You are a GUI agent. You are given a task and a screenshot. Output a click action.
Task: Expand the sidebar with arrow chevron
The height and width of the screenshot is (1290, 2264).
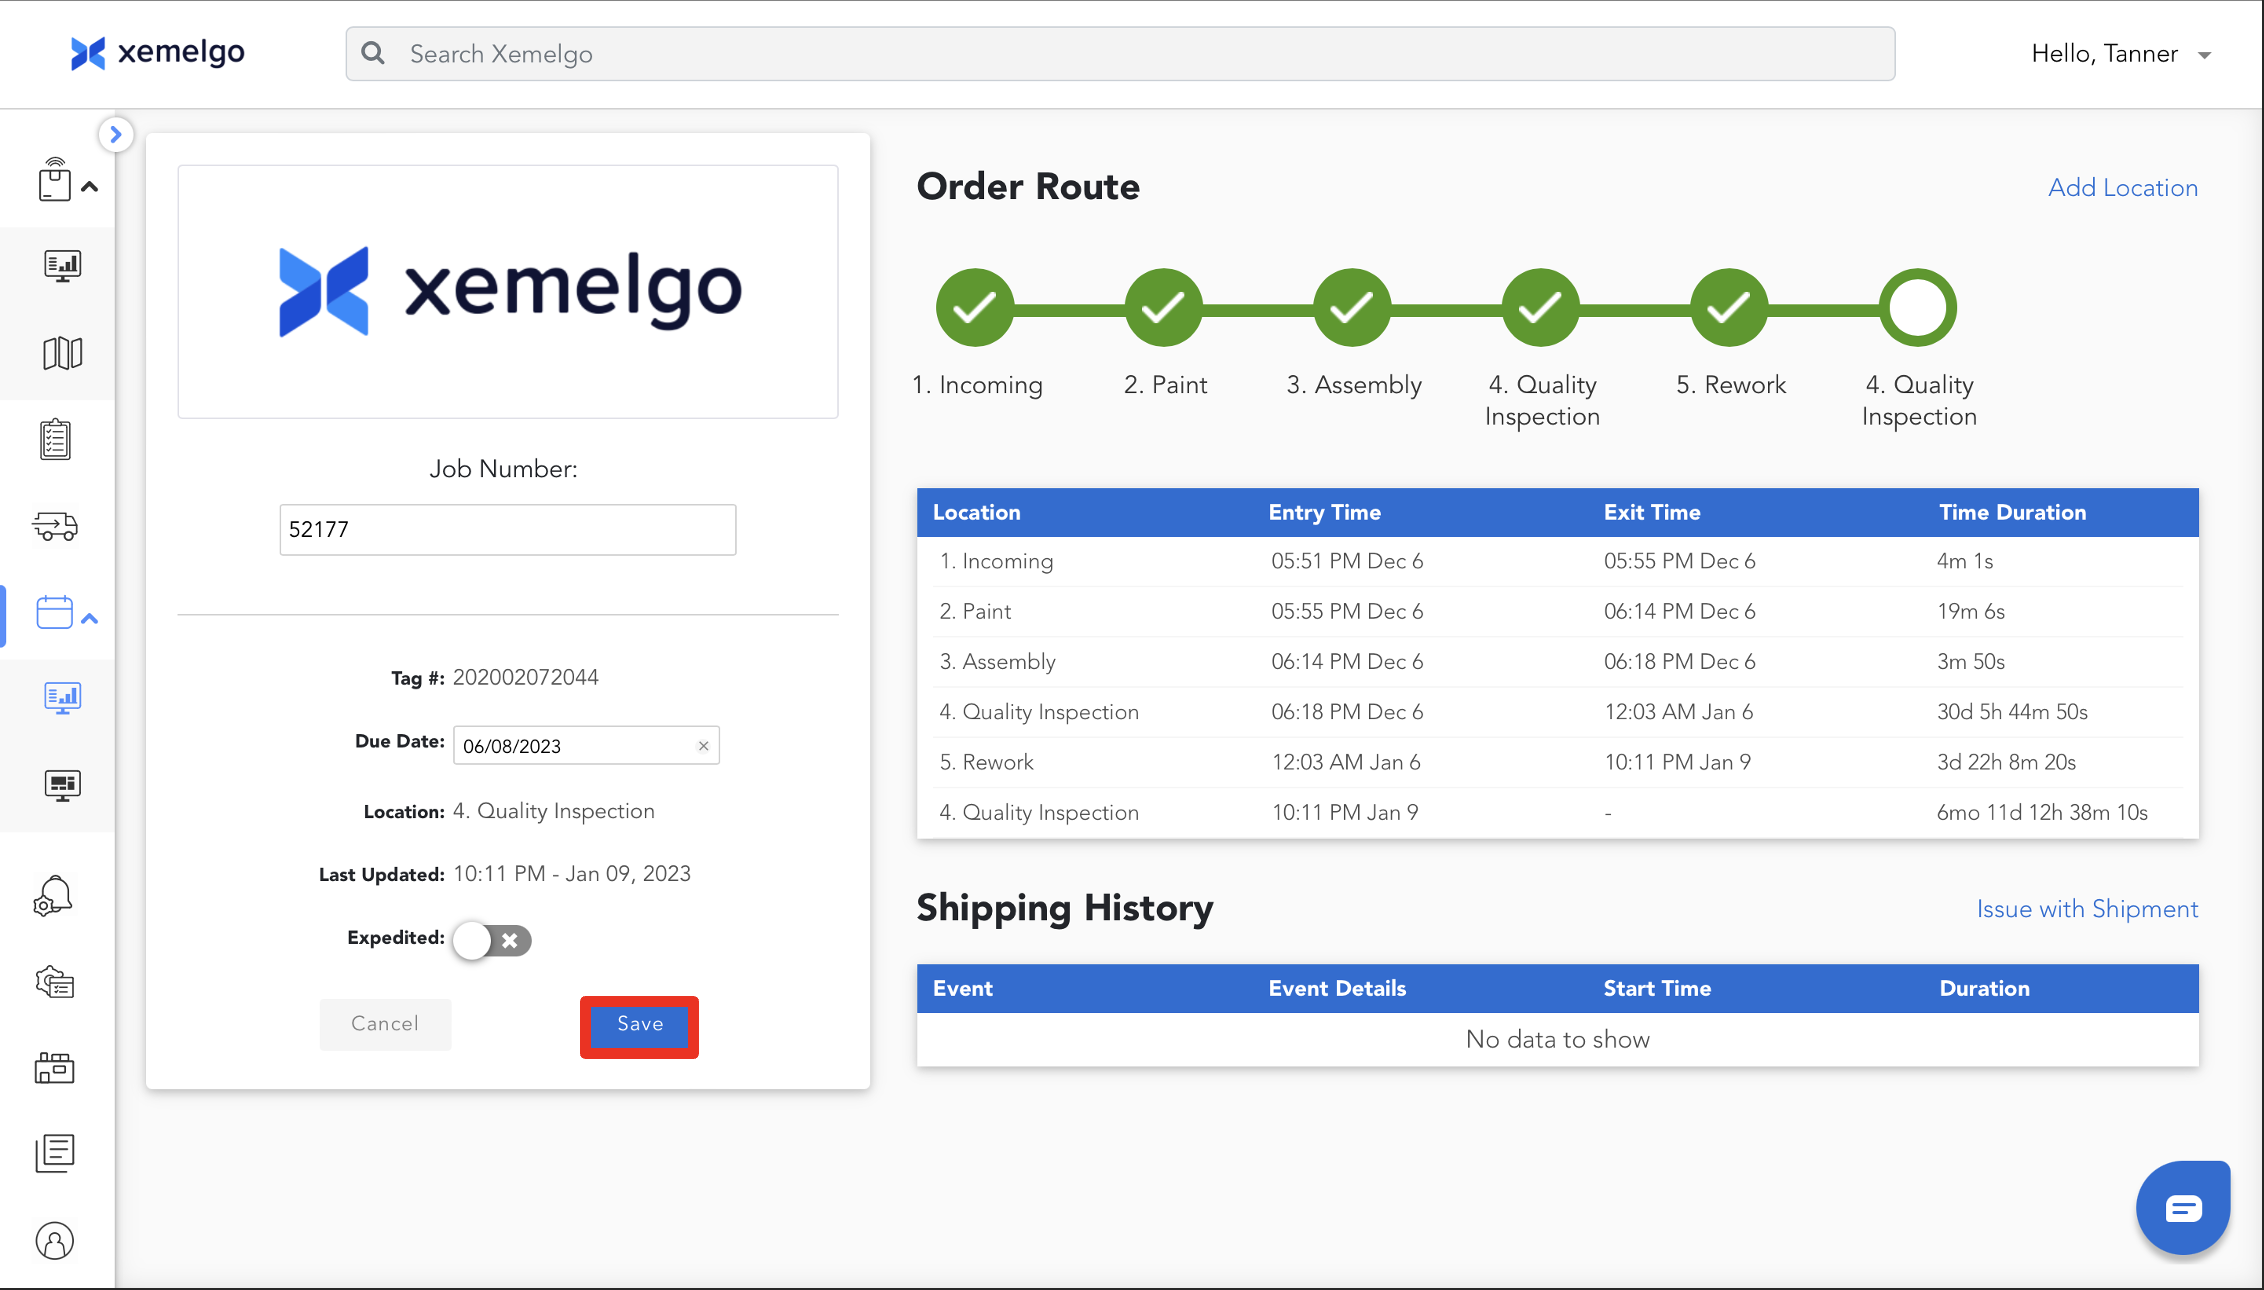(x=116, y=134)
